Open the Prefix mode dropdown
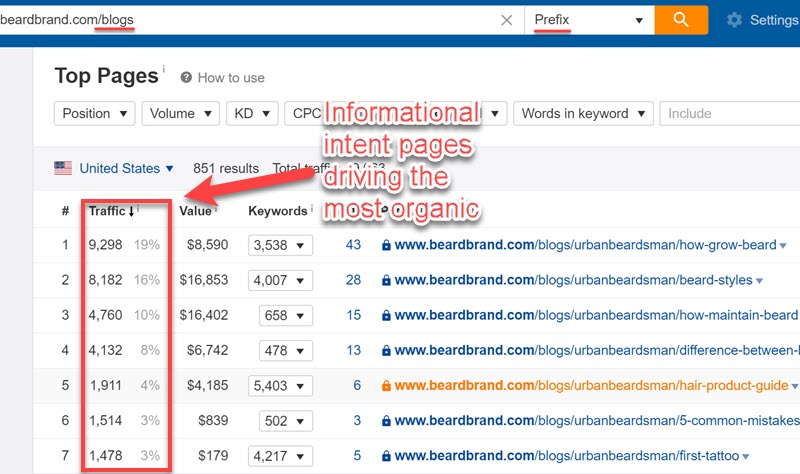This screenshot has width=800, height=474. pyautogui.click(x=589, y=20)
